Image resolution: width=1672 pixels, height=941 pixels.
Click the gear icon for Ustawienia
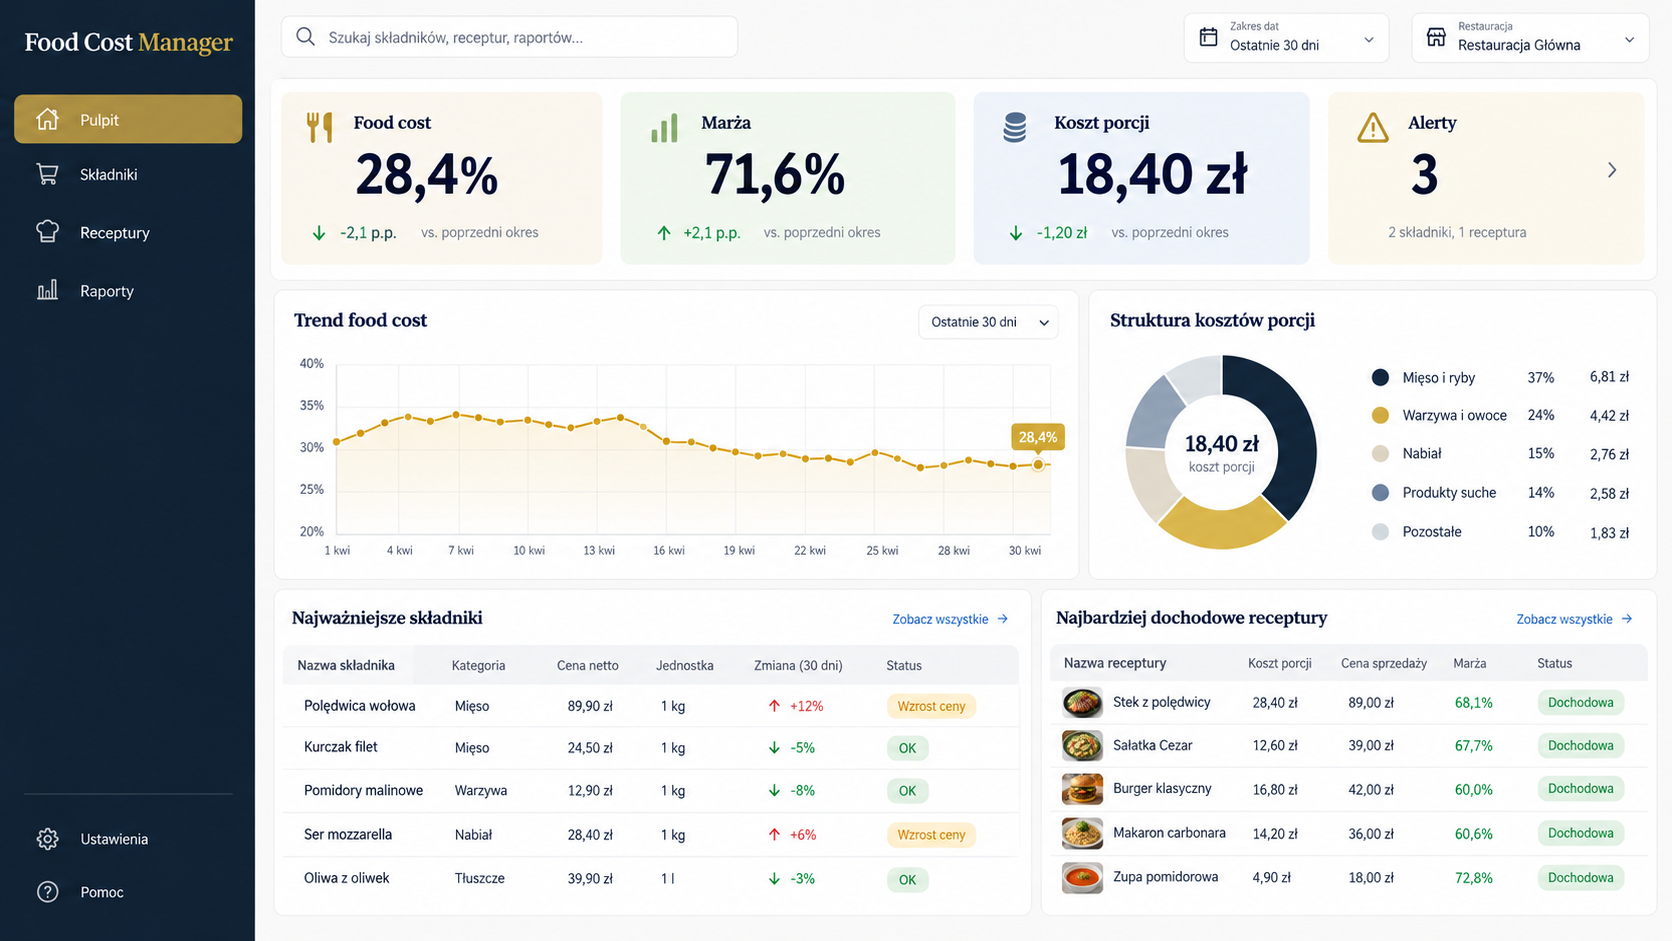[x=47, y=839]
